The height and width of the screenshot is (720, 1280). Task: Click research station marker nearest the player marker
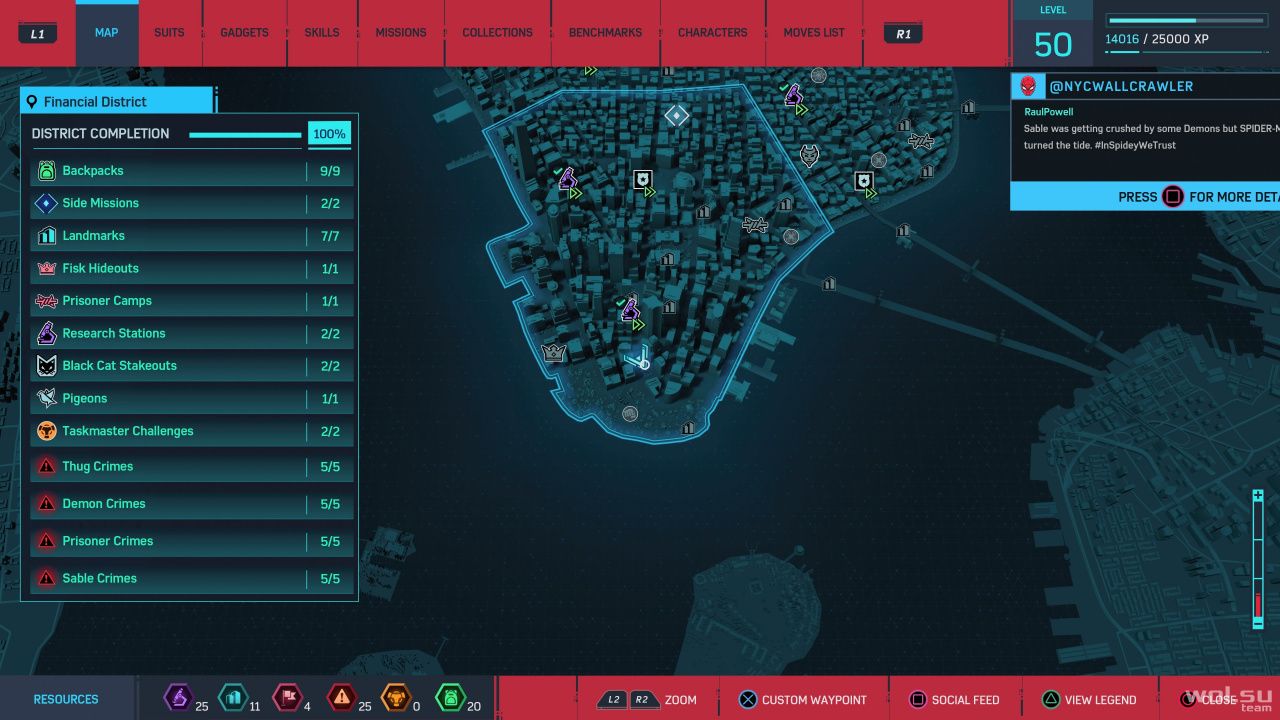pyautogui.click(x=630, y=310)
